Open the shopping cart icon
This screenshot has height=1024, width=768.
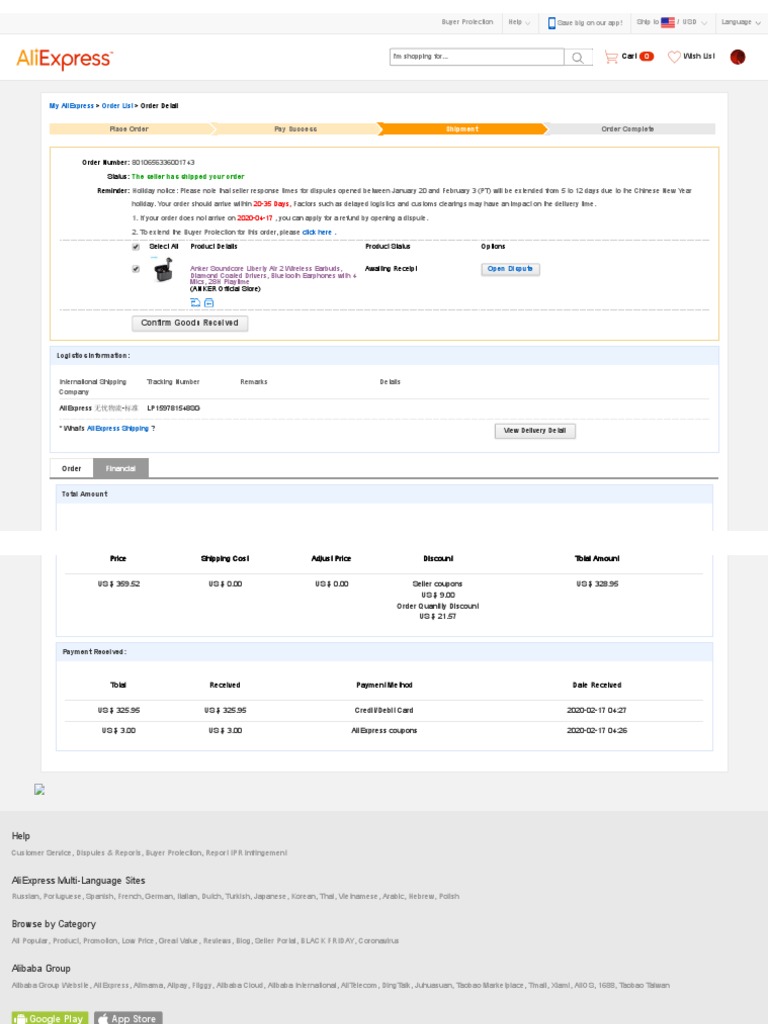click(611, 57)
